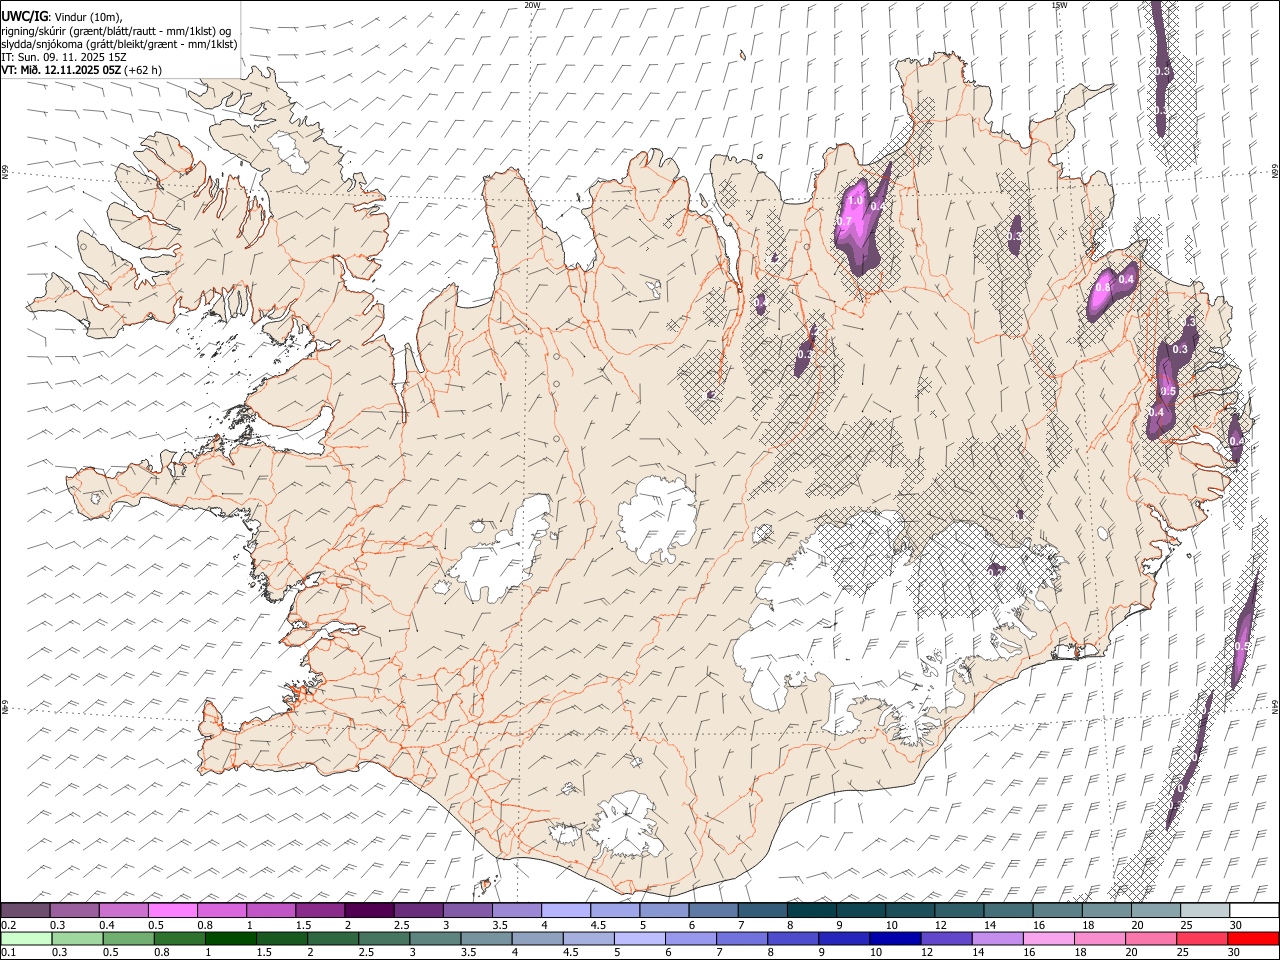Pick the bright red 30 legend swatch
Viewport: 1280px width, 960px height.
point(1253,938)
